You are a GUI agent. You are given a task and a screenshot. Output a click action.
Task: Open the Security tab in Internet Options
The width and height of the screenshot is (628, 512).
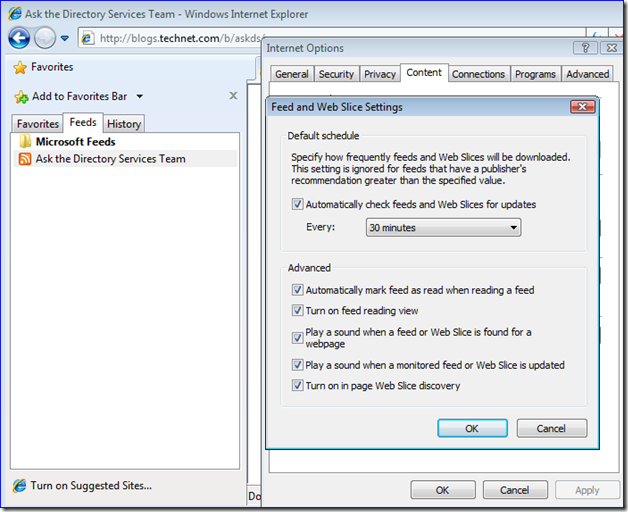point(336,74)
